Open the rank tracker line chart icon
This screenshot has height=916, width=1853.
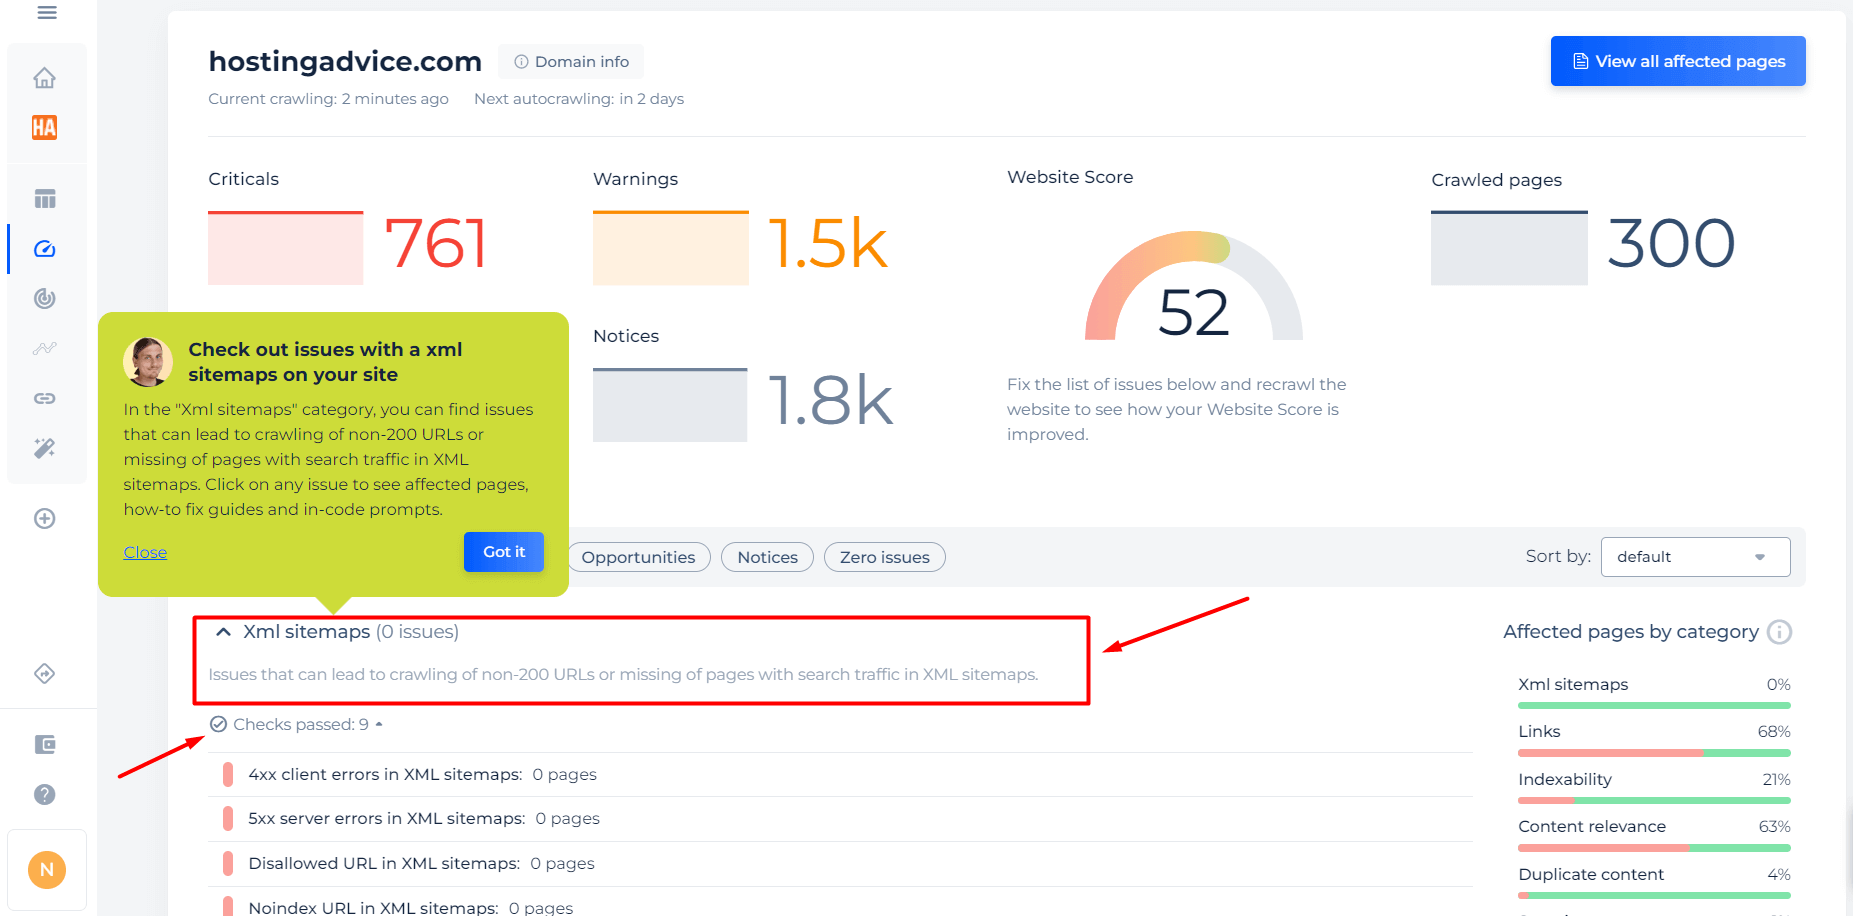click(44, 348)
